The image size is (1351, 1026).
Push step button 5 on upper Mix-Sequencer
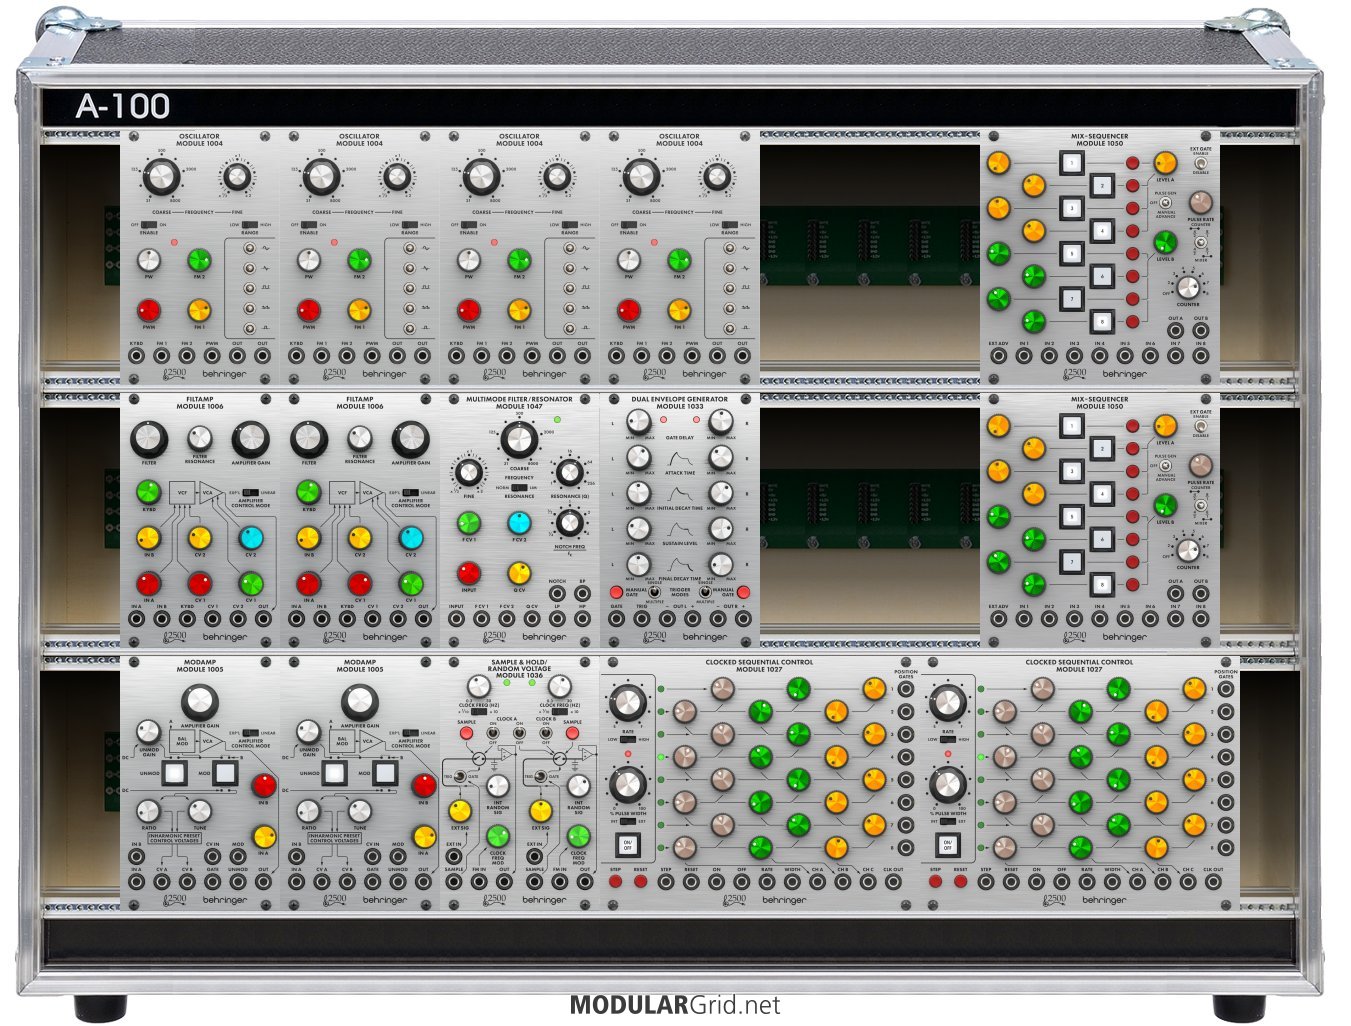1071,253
